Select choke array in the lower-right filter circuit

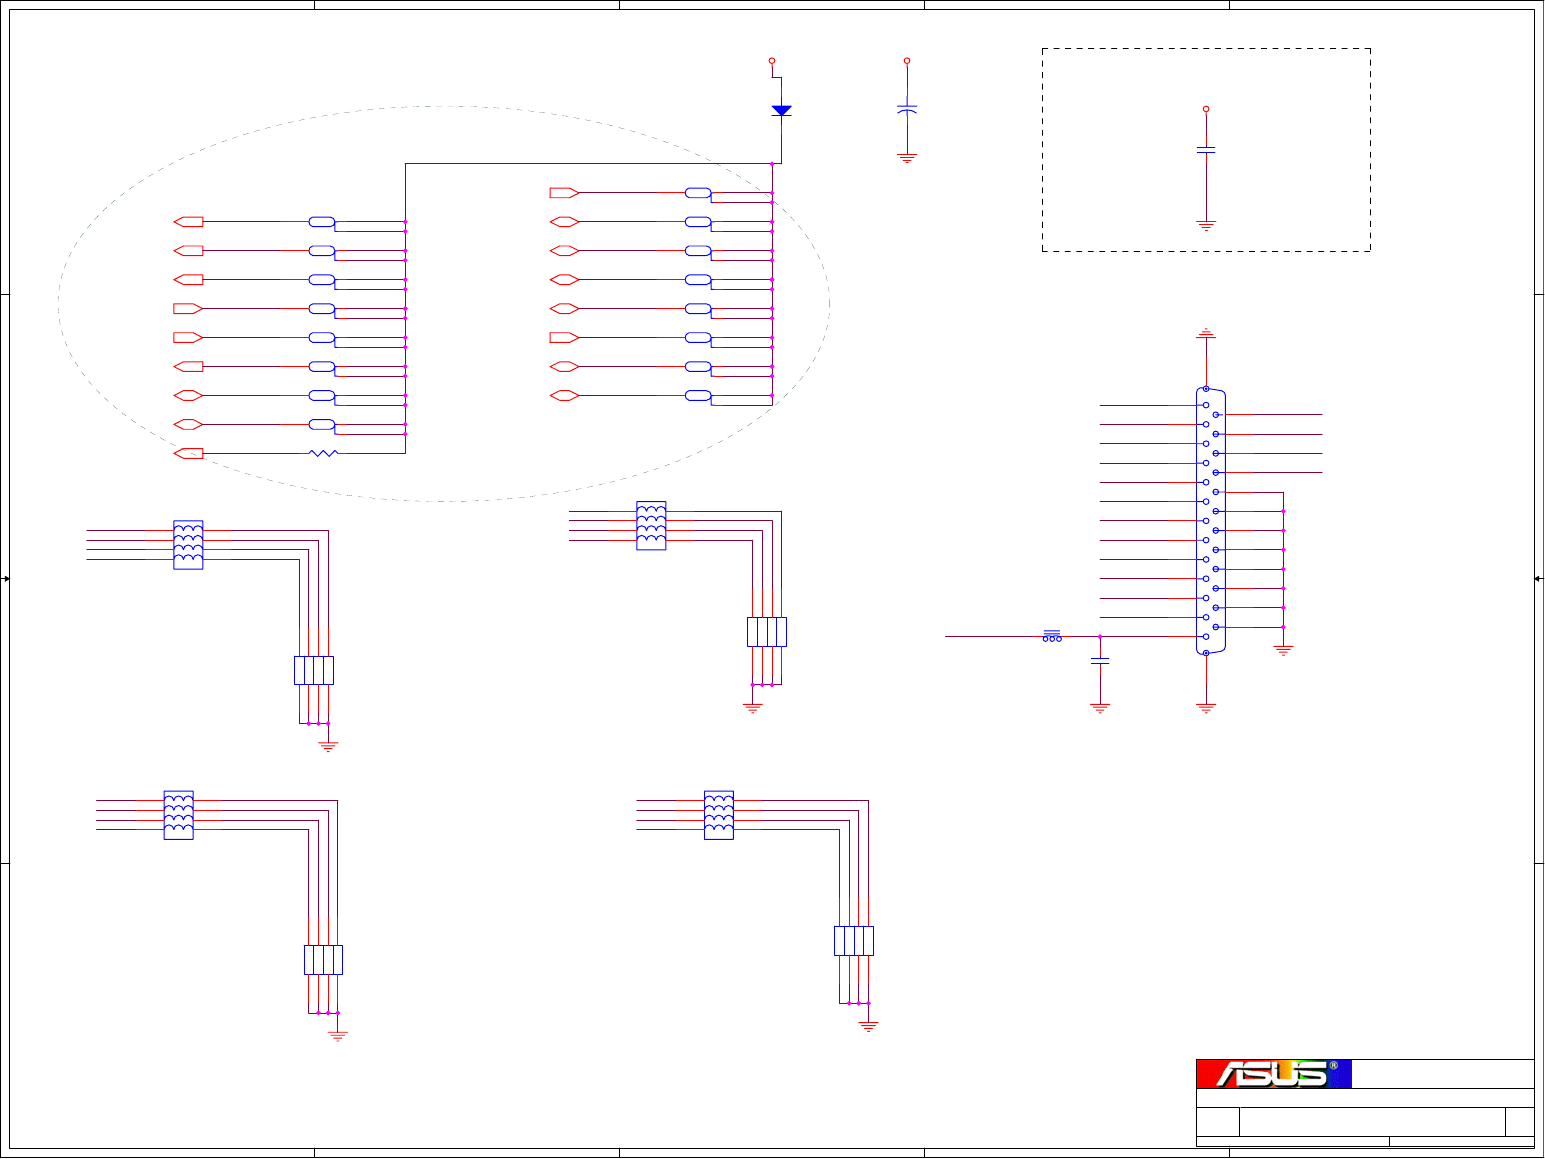(719, 815)
